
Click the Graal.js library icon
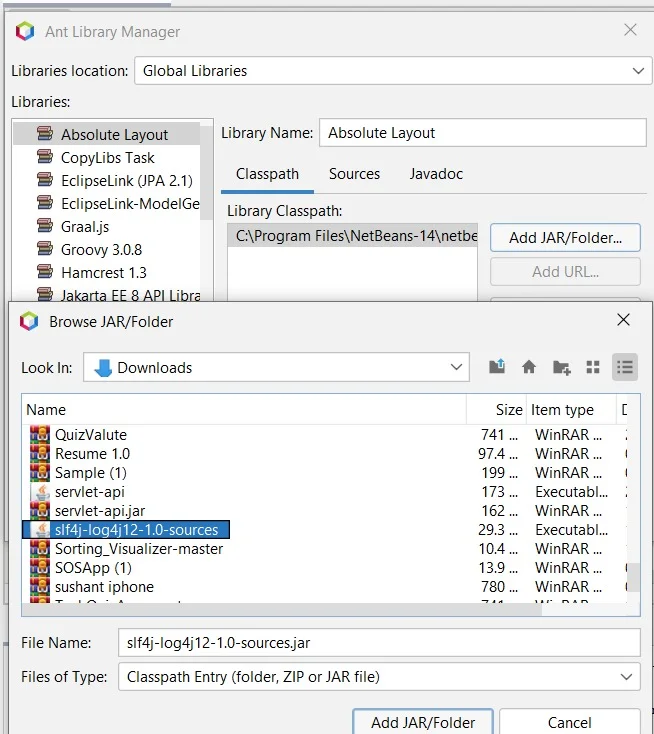pos(45,226)
